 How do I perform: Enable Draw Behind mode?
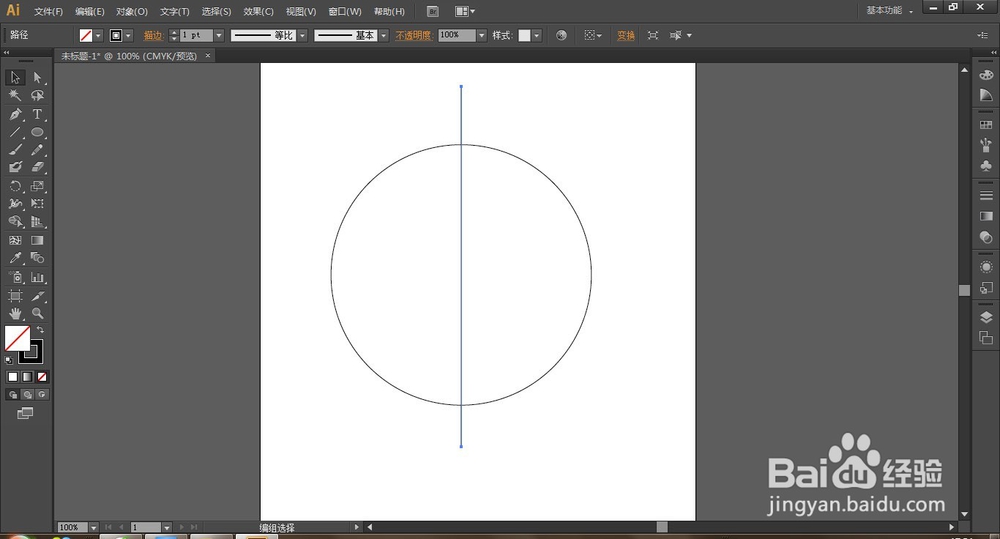tap(27, 395)
